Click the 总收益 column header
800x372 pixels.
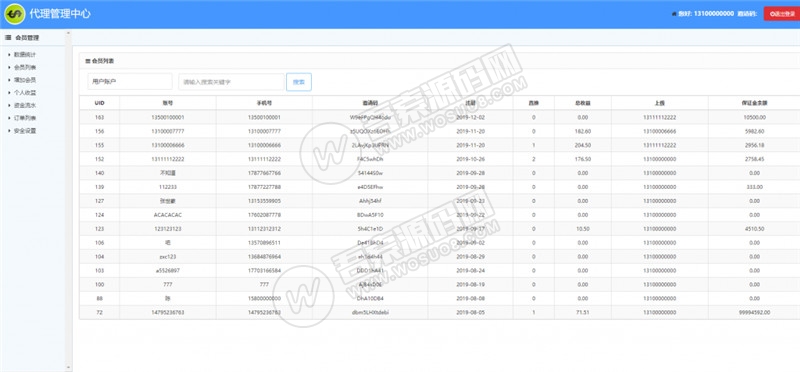click(x=582, y=103)
